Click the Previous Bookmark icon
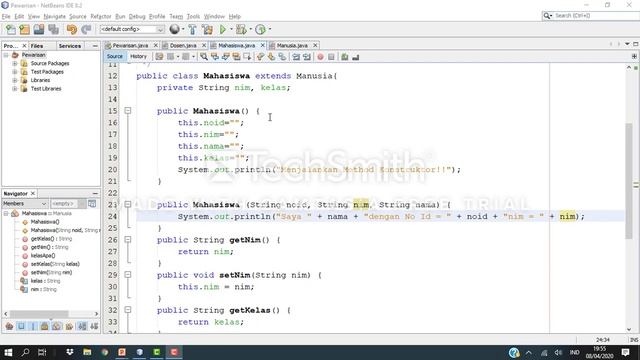This screenshot has height=360, width=640. pos(260,57)
